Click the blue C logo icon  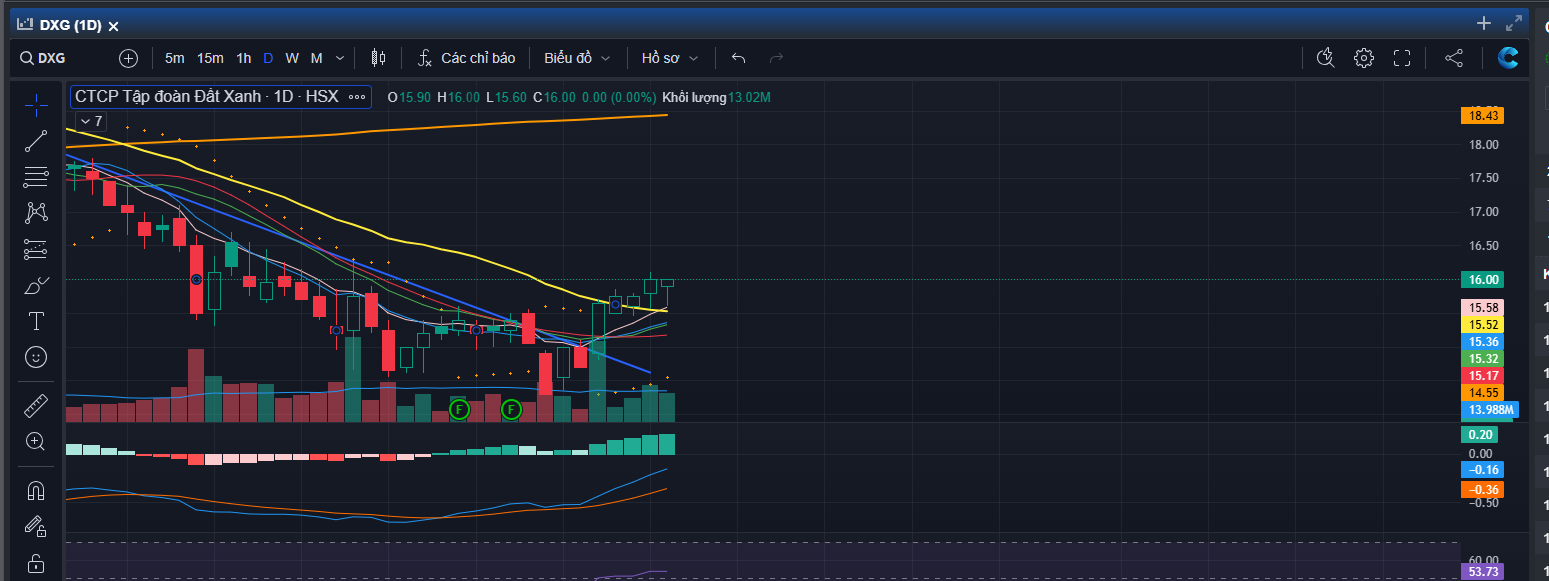pos(1508,58)
